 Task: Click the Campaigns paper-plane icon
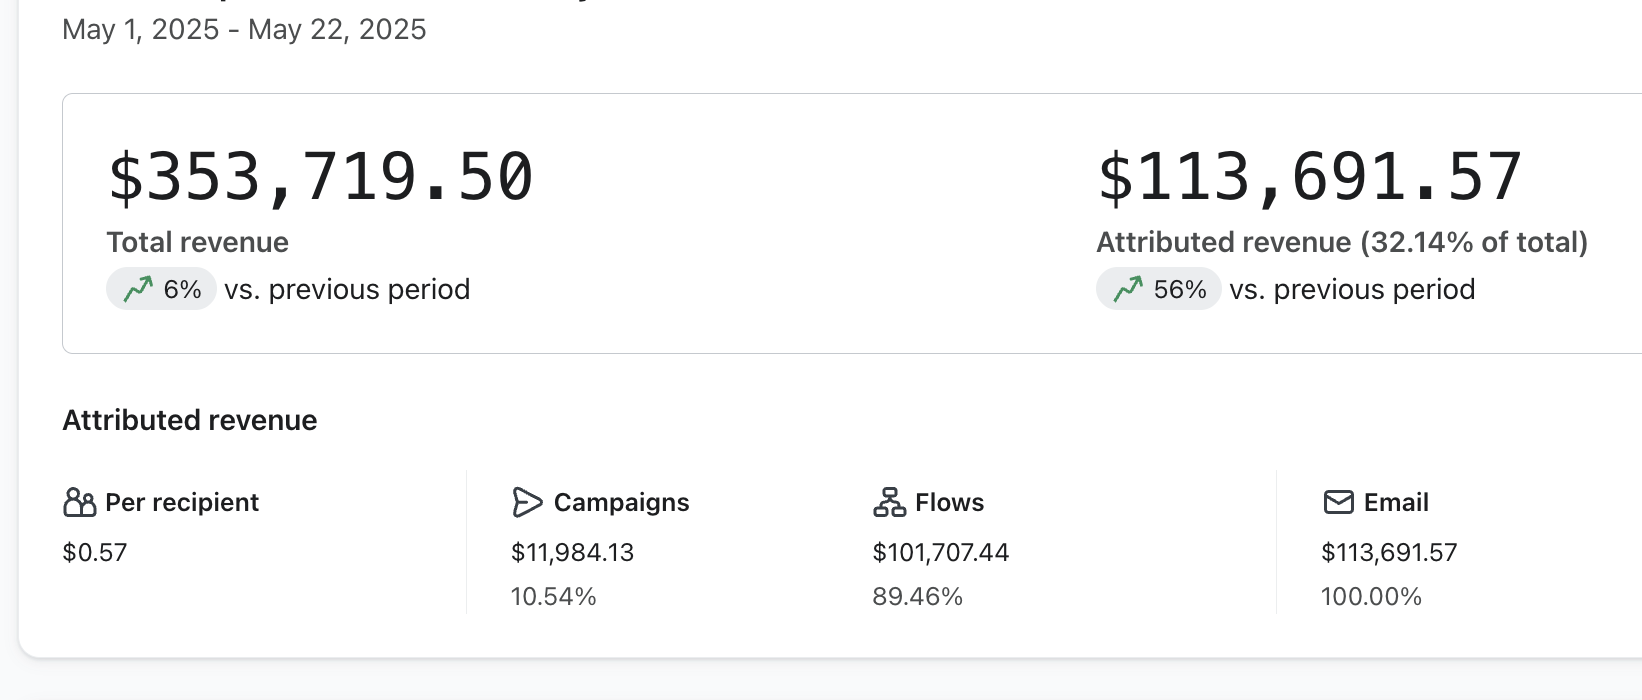(527, 502)
